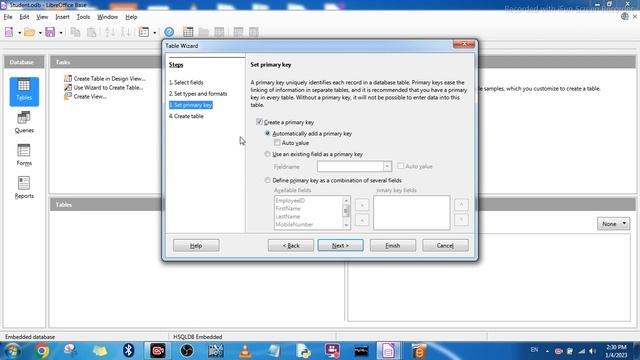The image size is (640, 360).
Task: Click the Back button in wizard
Action: pyautogui.click(x=291, y=246)
